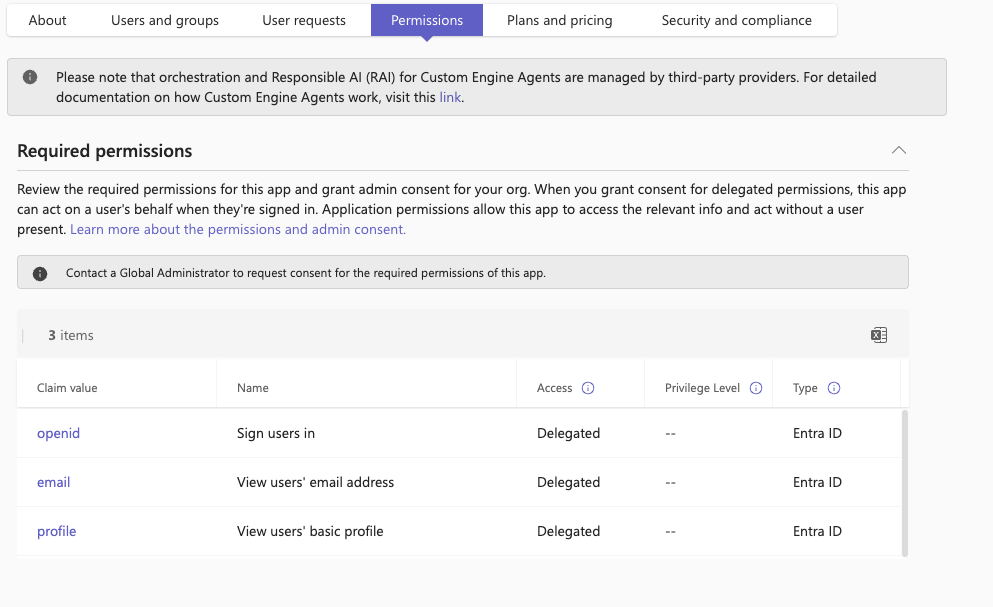Viewport: 993px width, 607px height.
Task: Select the 'View users' email address' cell
Action: 315,482
